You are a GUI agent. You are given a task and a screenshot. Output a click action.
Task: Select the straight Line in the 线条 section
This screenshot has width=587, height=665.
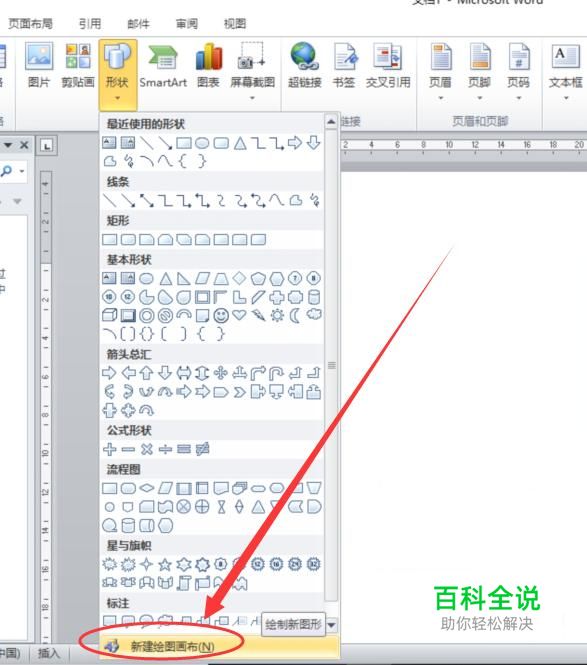(109, 200)
